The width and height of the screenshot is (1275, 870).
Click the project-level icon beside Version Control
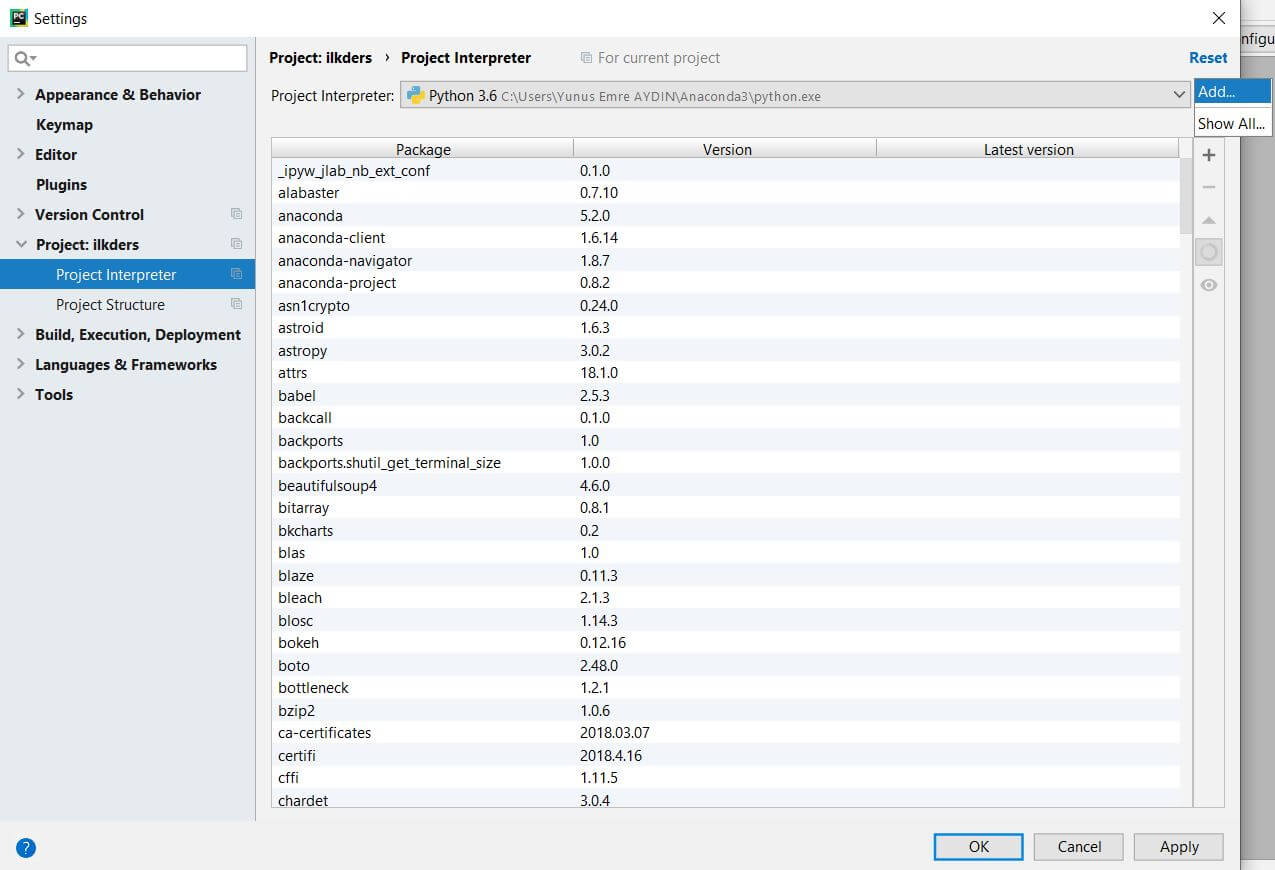[236, 214]
